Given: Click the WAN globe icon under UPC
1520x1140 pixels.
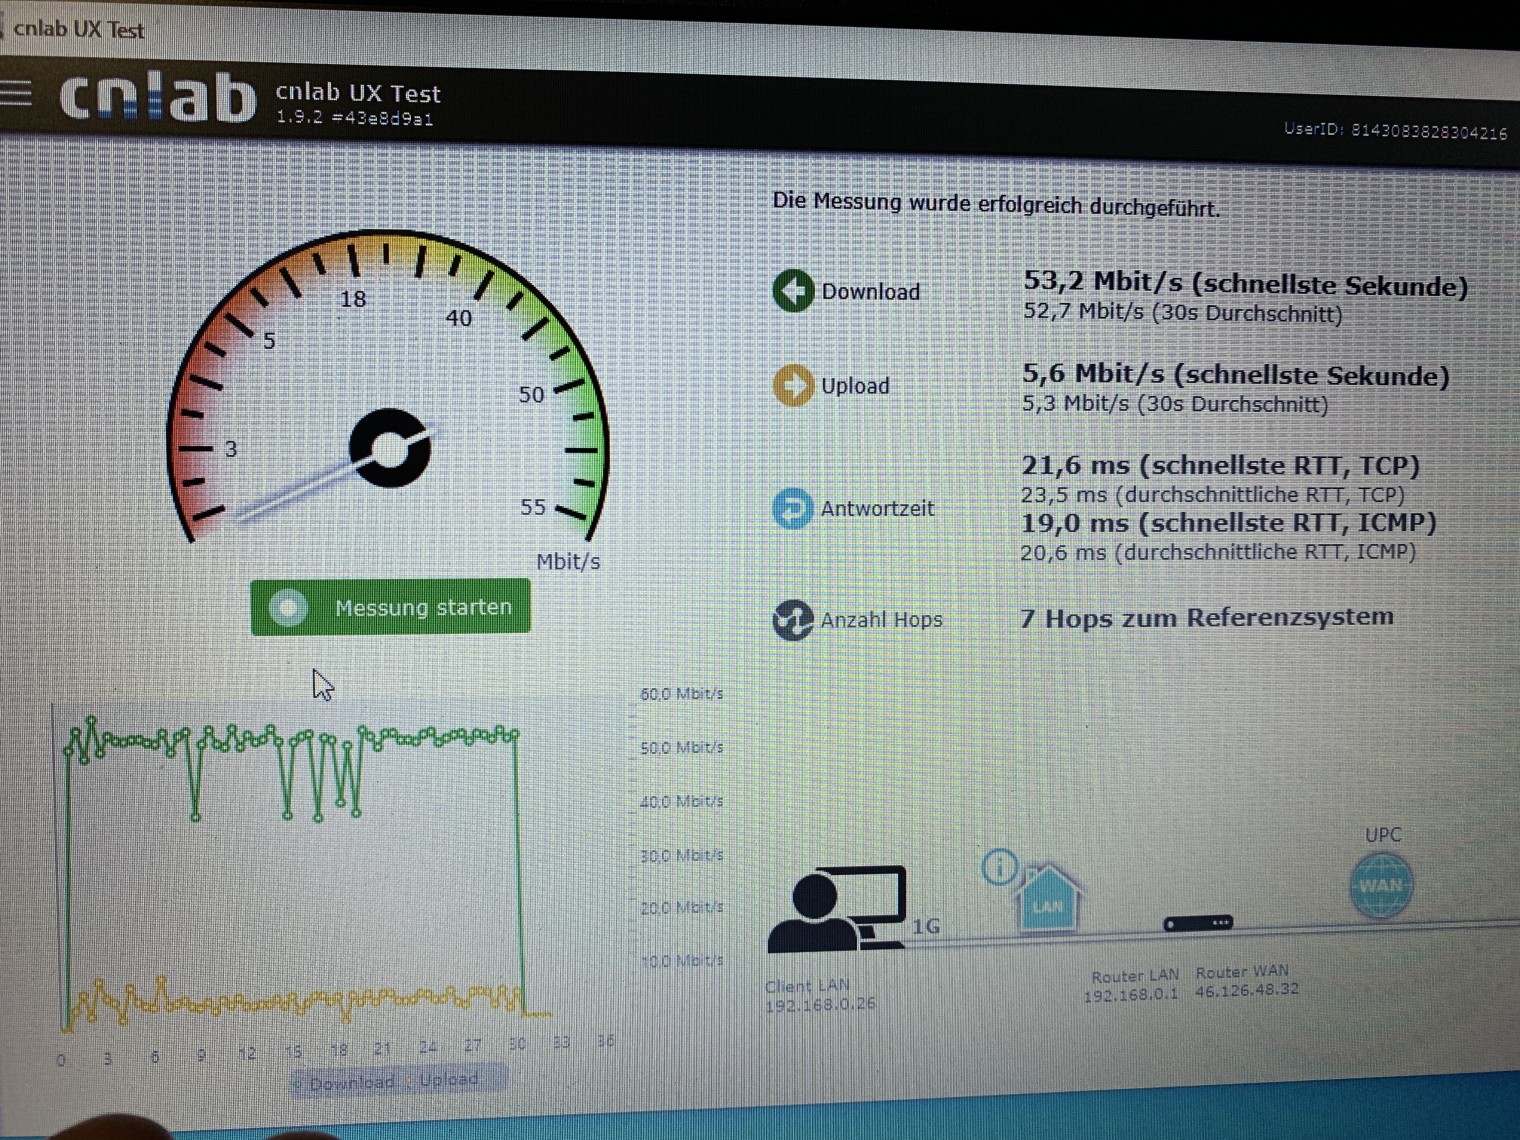Looking at the screenshot, I should (1381, 886).
